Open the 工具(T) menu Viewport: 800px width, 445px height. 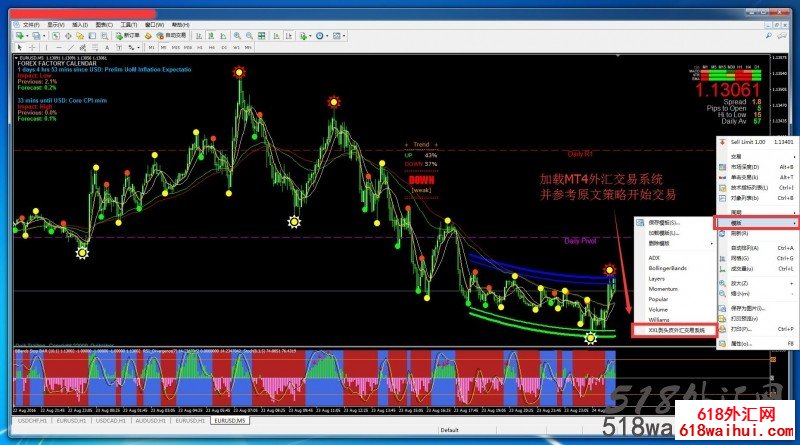(x=129, y=24)
